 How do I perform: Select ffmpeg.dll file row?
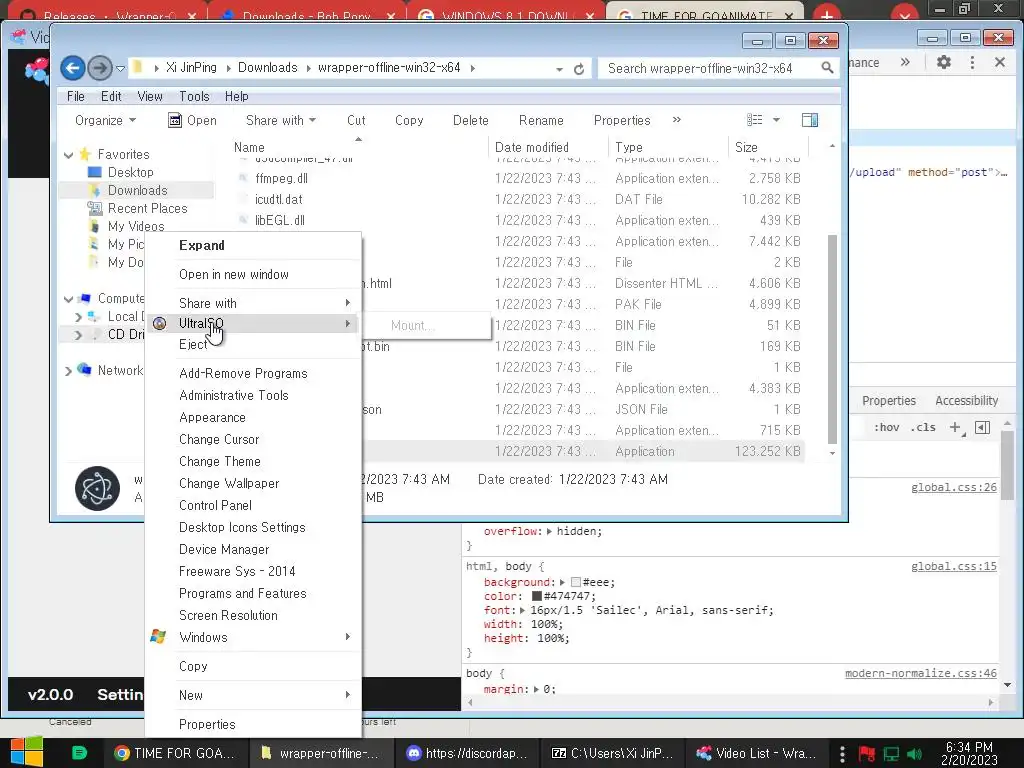(x=519, y=178)
